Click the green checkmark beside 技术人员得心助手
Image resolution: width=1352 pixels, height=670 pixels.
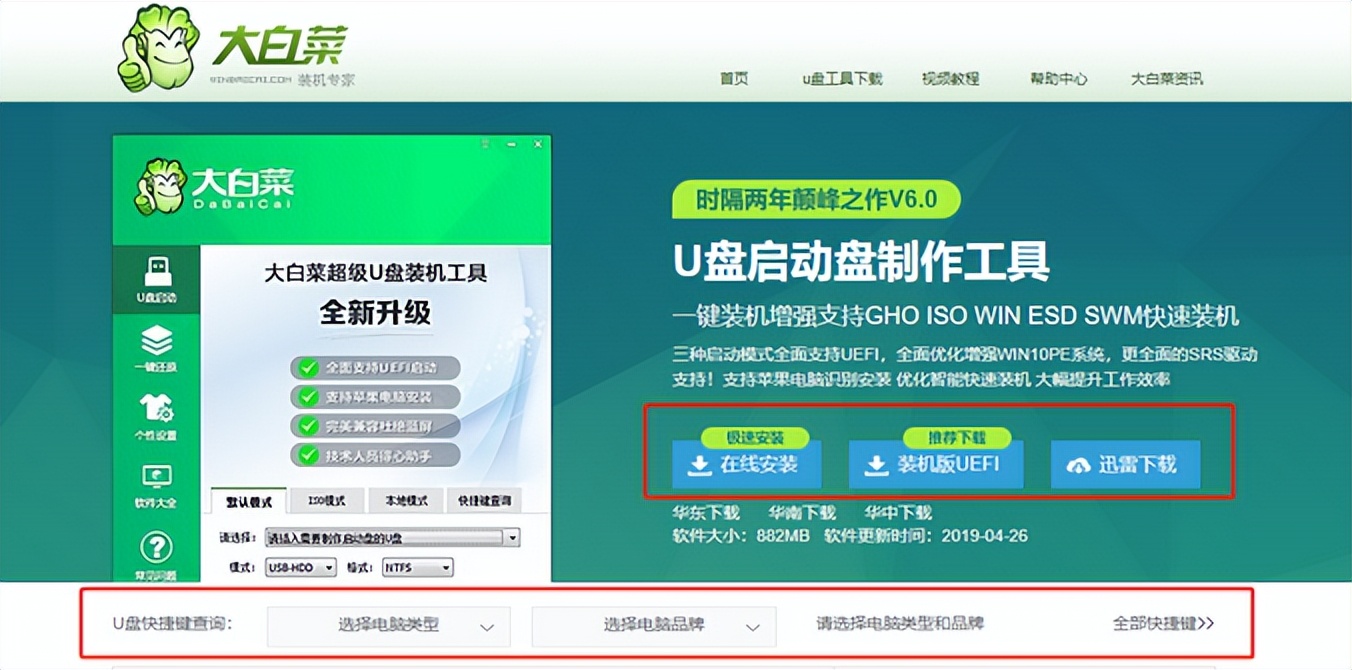(308, 454)
